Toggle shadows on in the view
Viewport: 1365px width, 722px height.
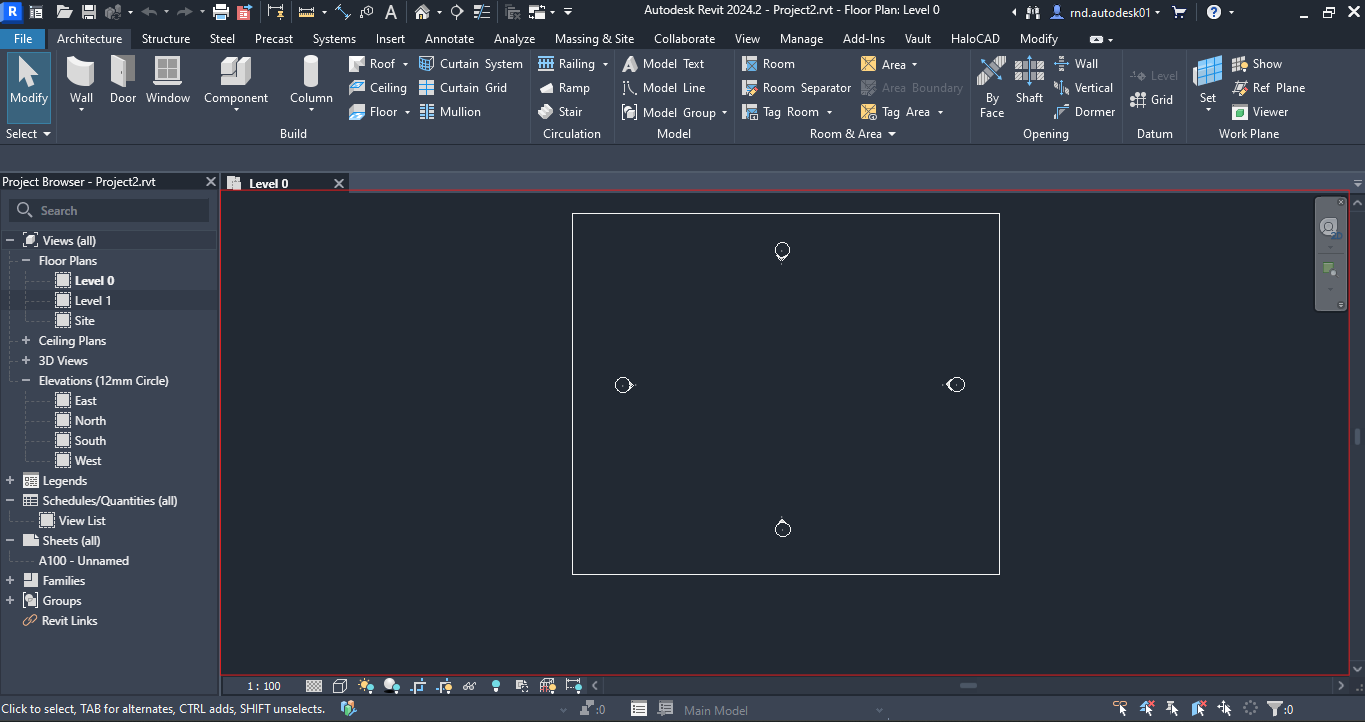(x=392, y=686)
